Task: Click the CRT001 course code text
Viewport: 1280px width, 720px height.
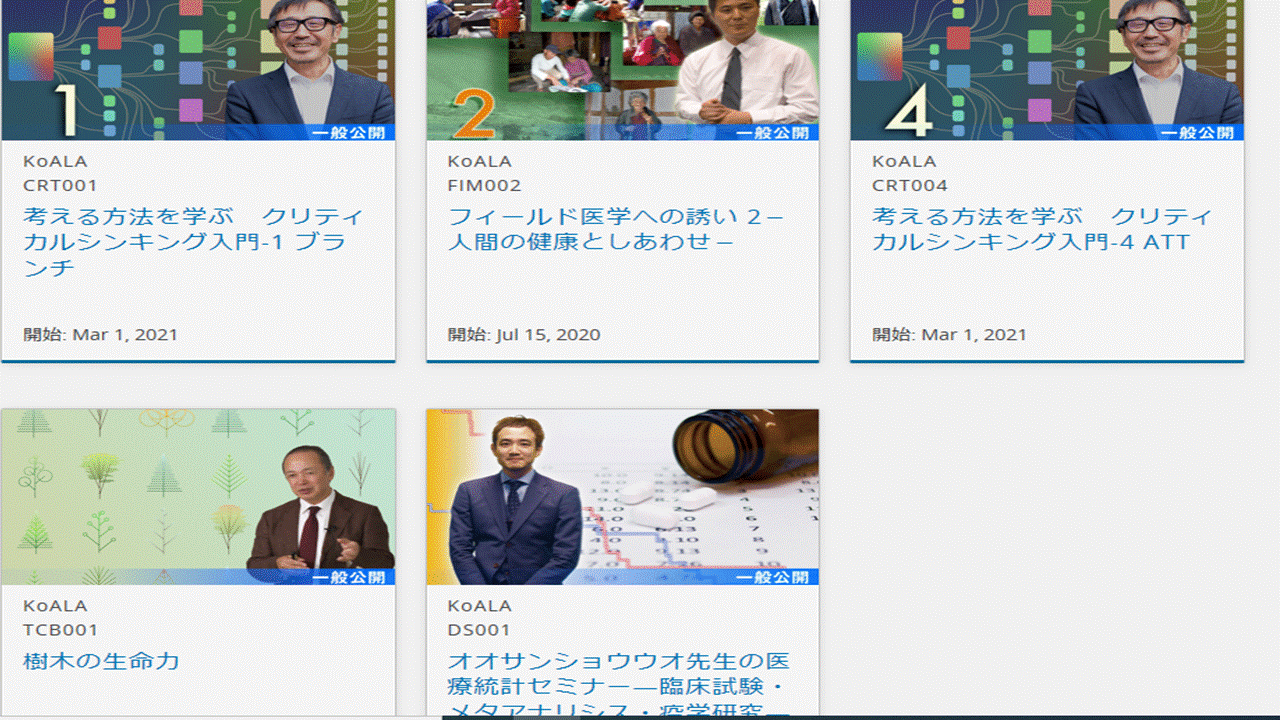Action: [60, 185]
